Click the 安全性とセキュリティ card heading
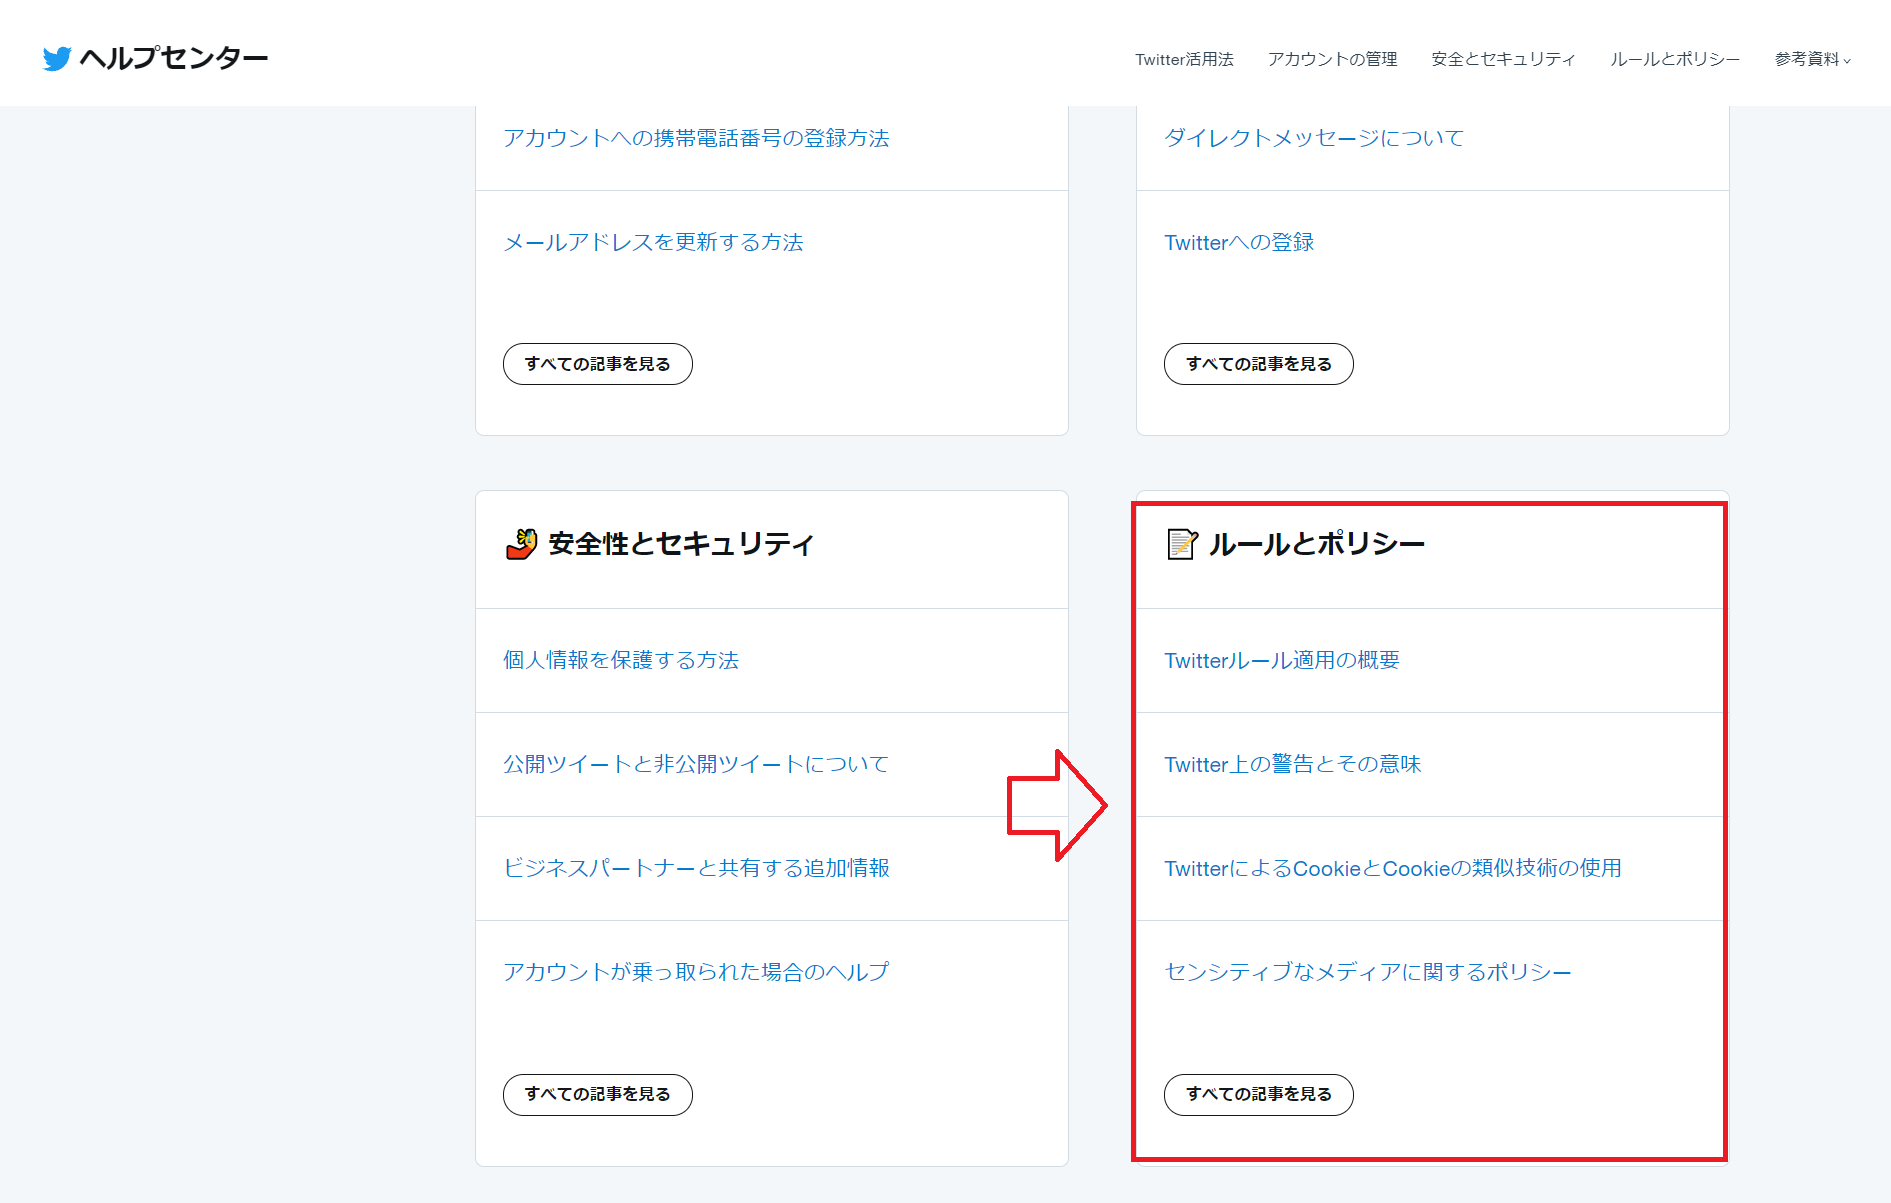1891x1203 pixels. (x=681, y=544)
